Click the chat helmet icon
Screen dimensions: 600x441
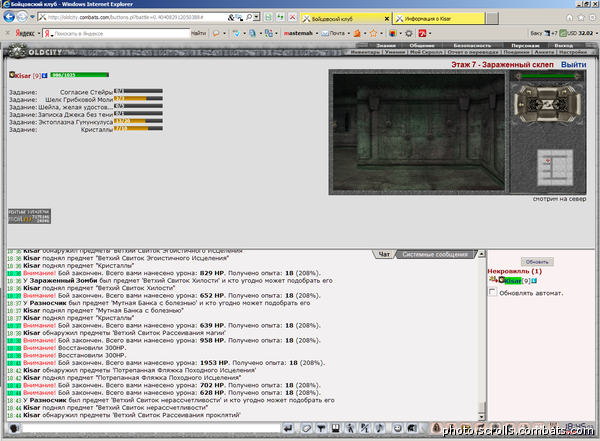point(412,428)
